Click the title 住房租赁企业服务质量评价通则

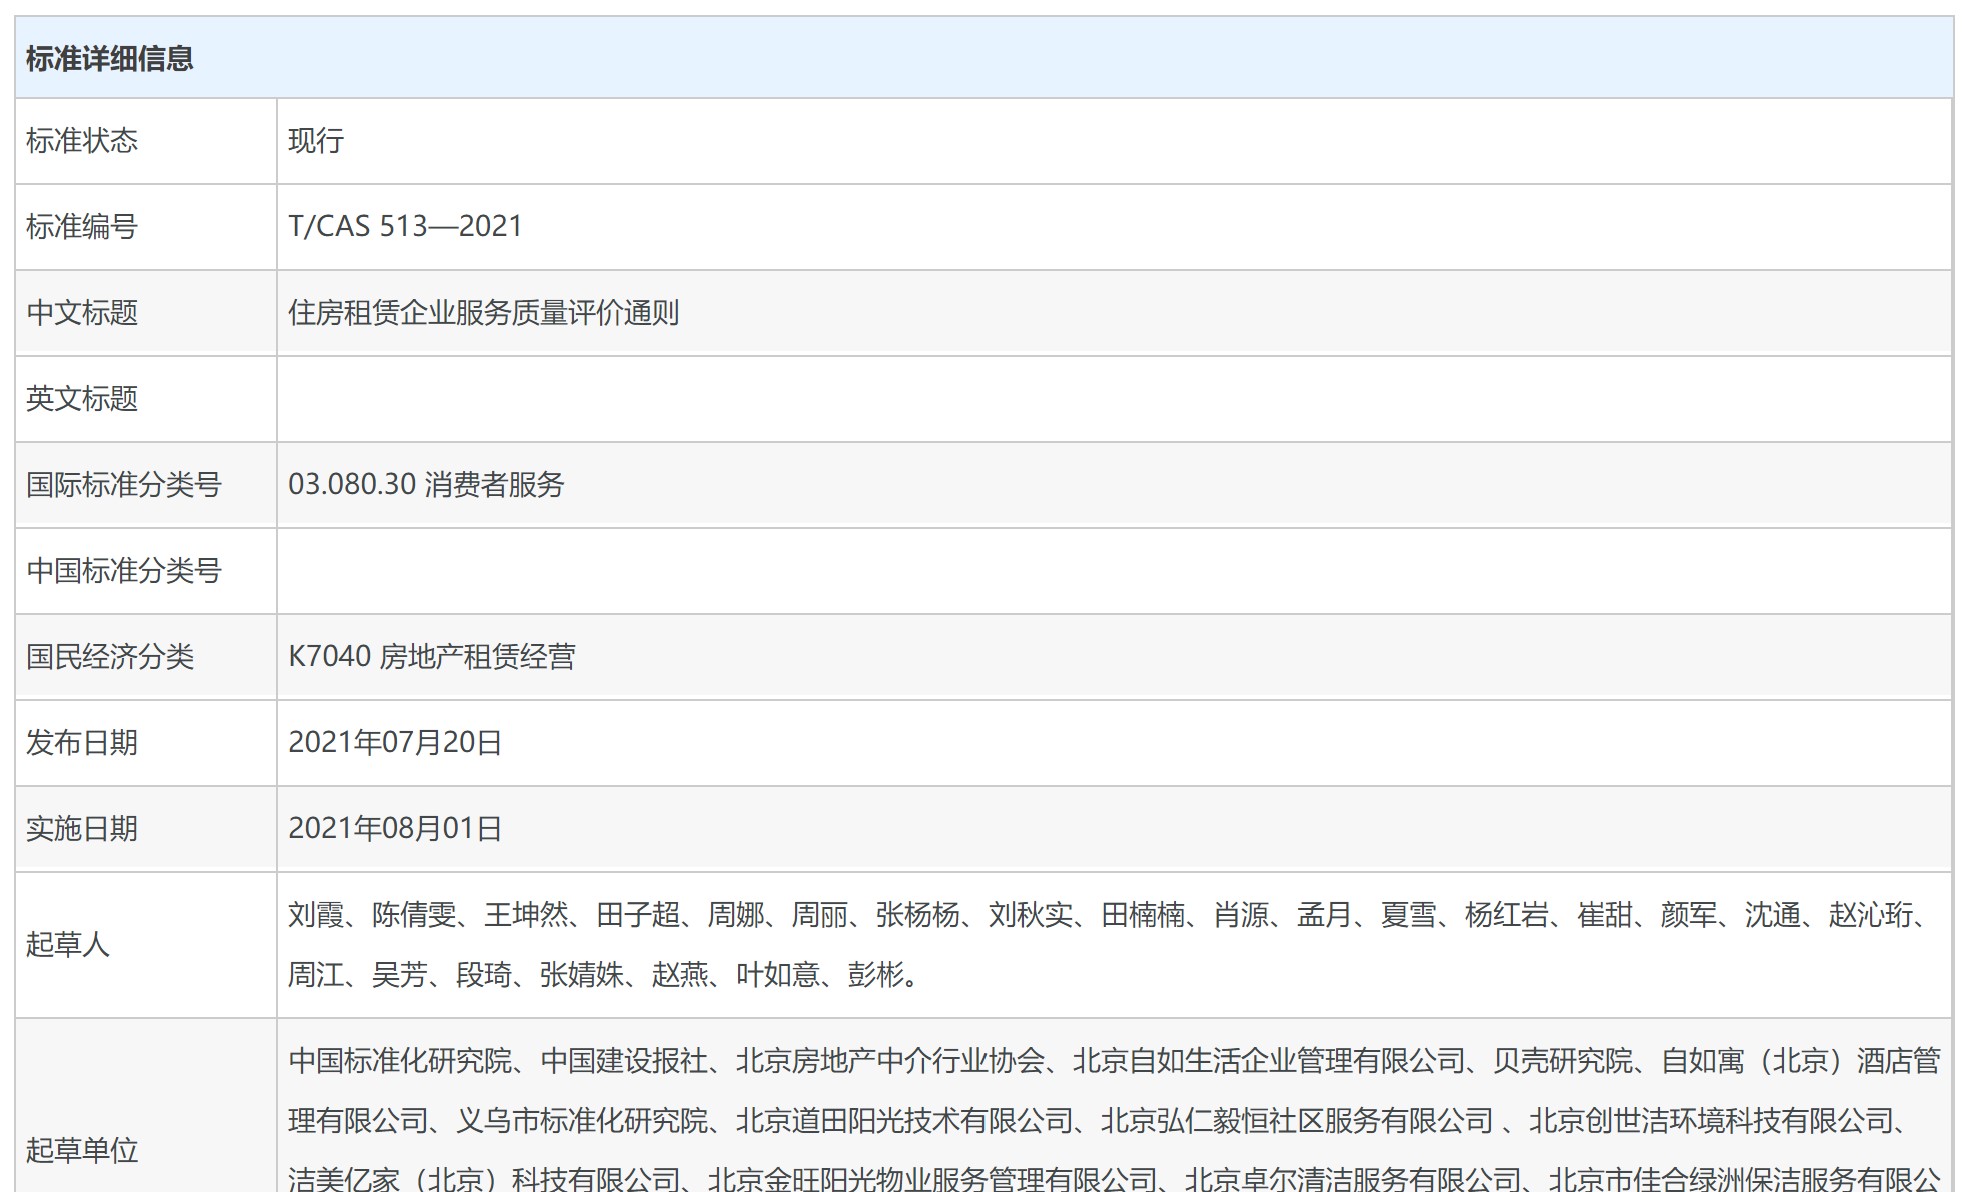click(x=483, y=313)
